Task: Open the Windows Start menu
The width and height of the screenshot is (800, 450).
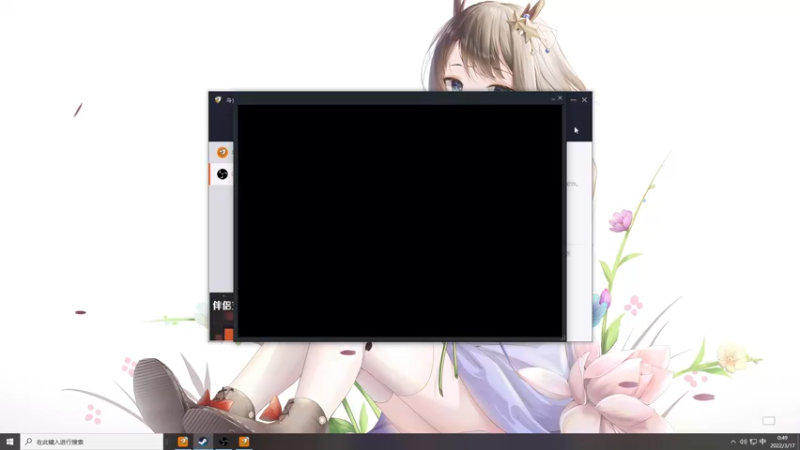Action: (10, 442)
